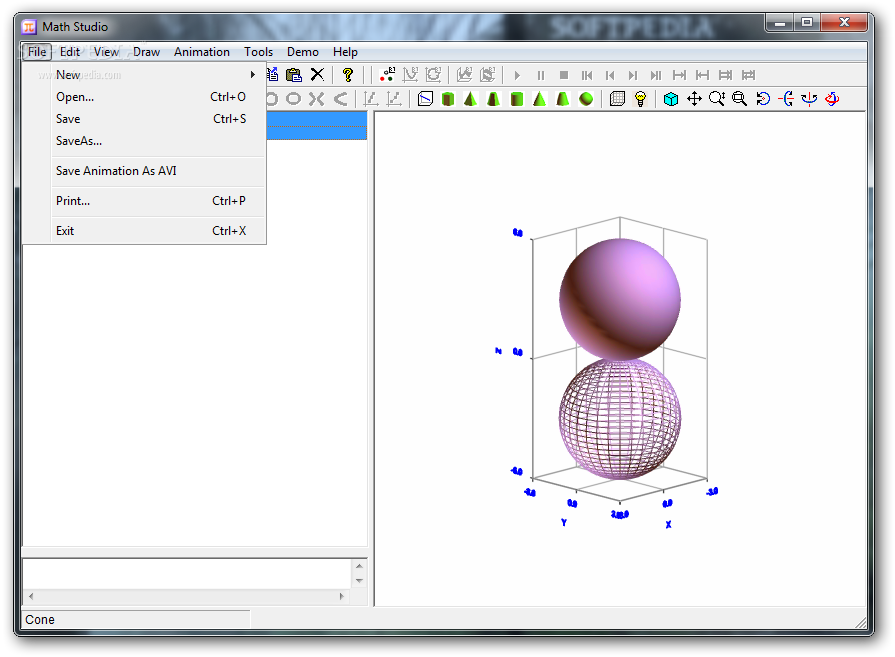Click the gray curve function plot icon
The width and height of the screenshot is (895, 657).
click(x=410, y=75)
